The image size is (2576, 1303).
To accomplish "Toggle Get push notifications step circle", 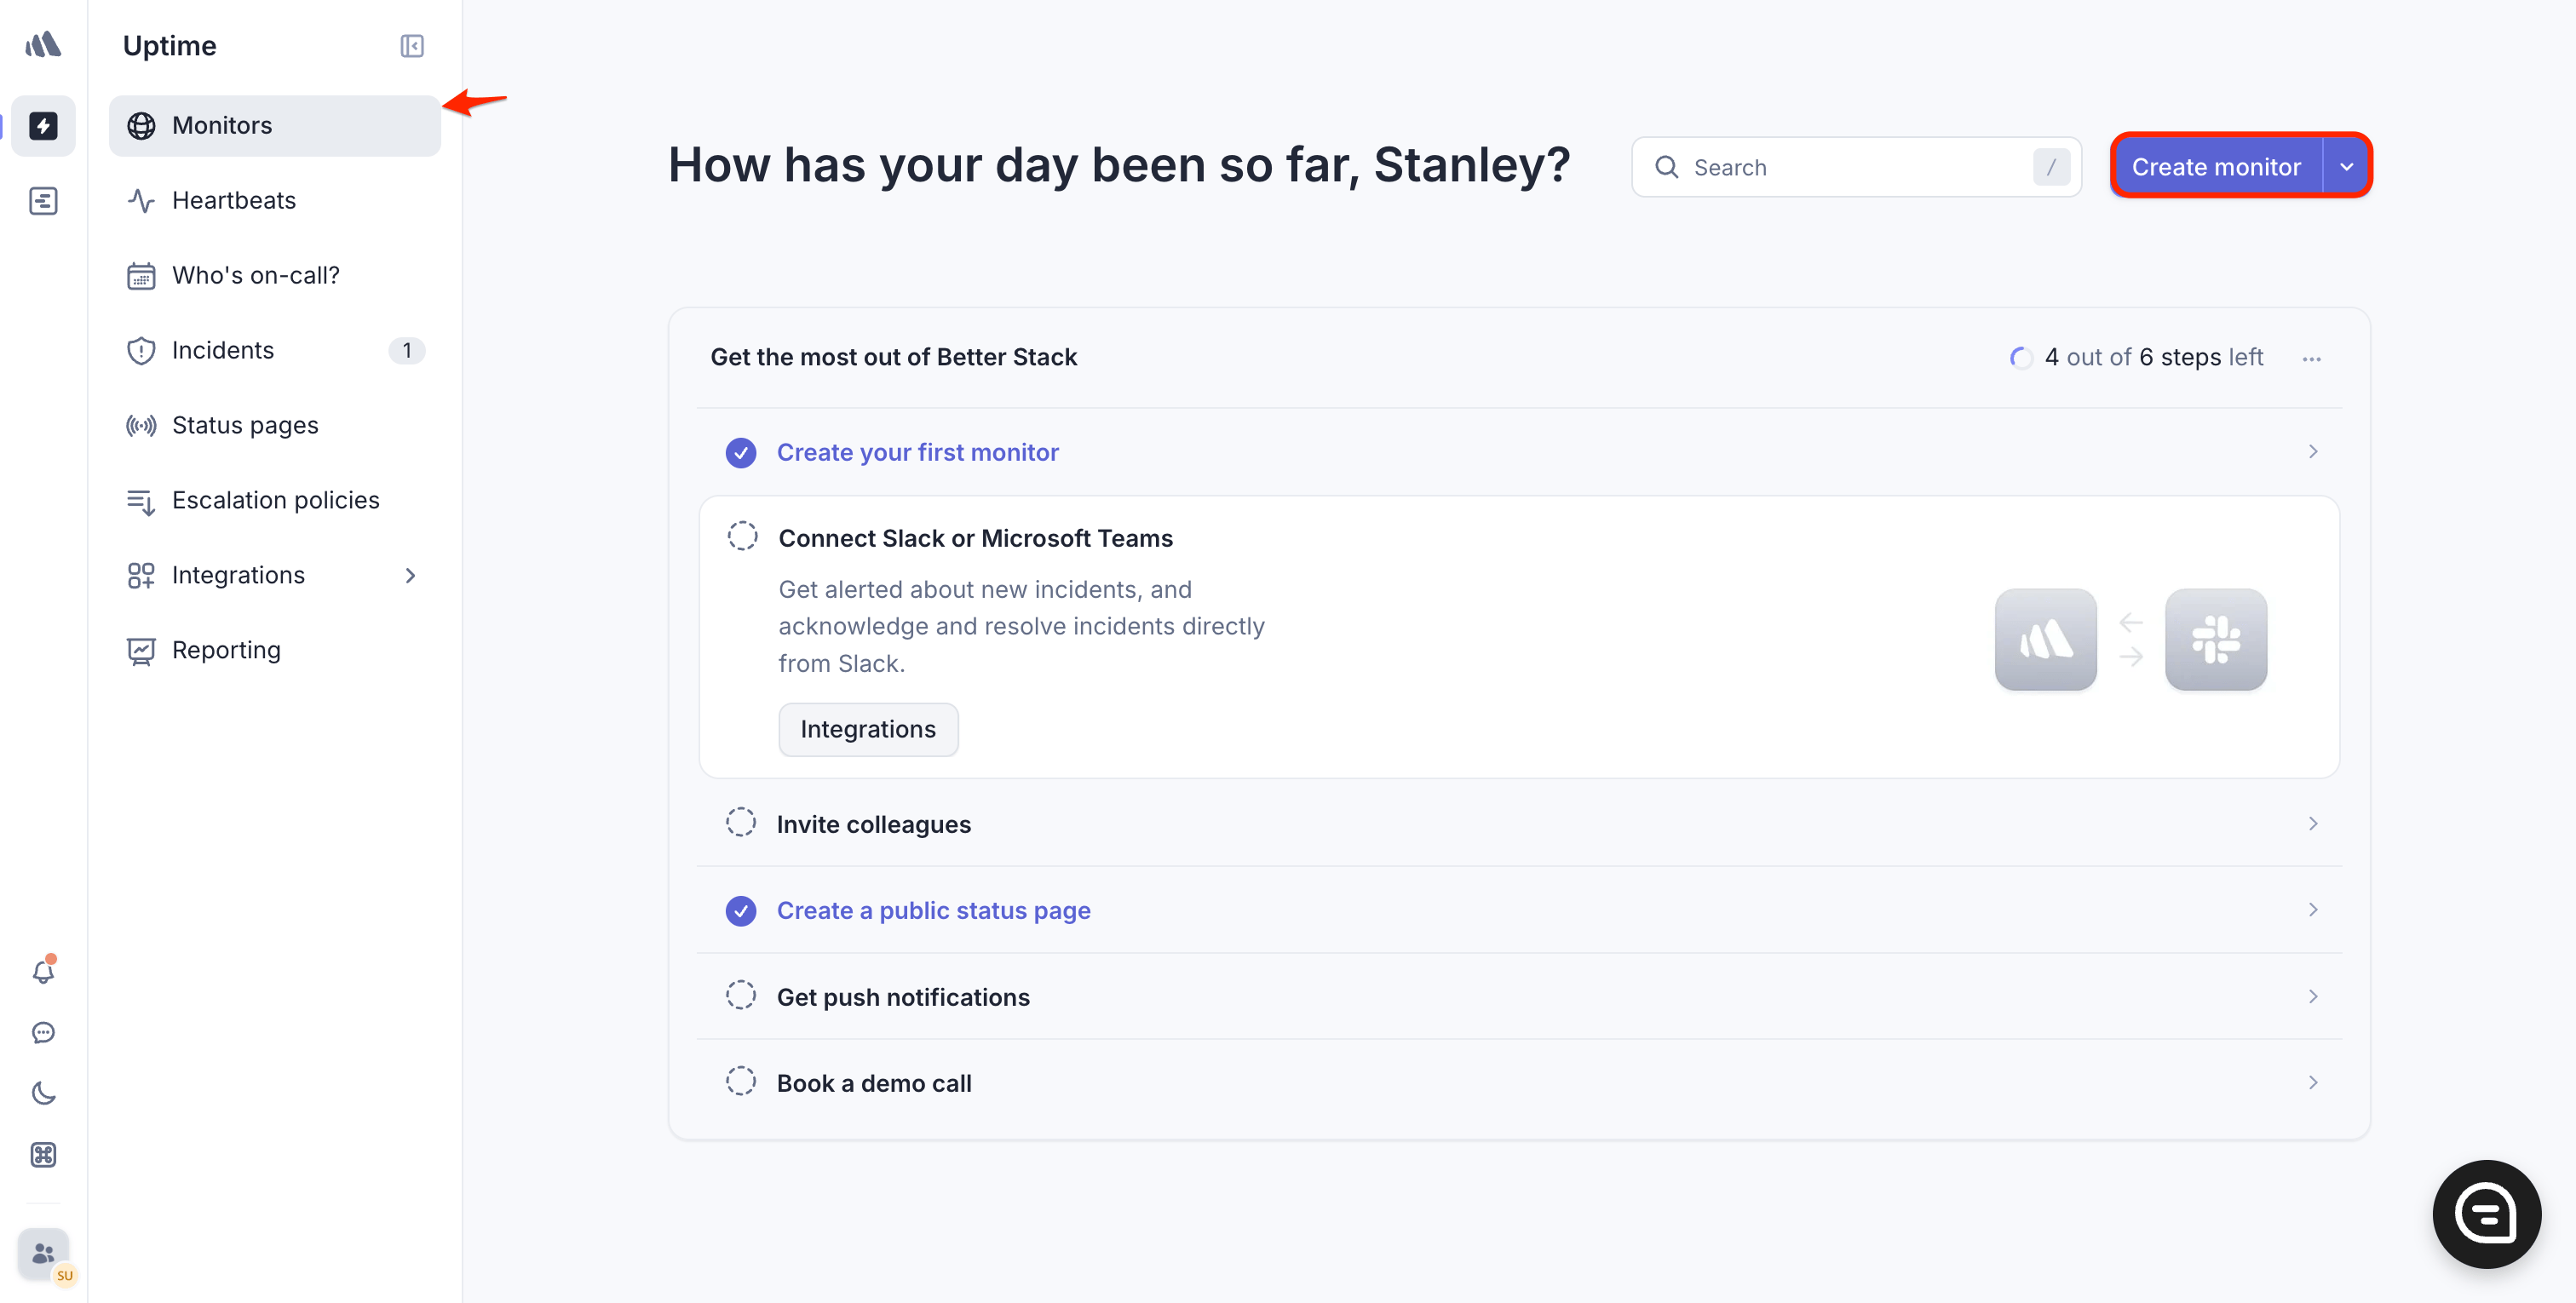I will pos(741,996).
